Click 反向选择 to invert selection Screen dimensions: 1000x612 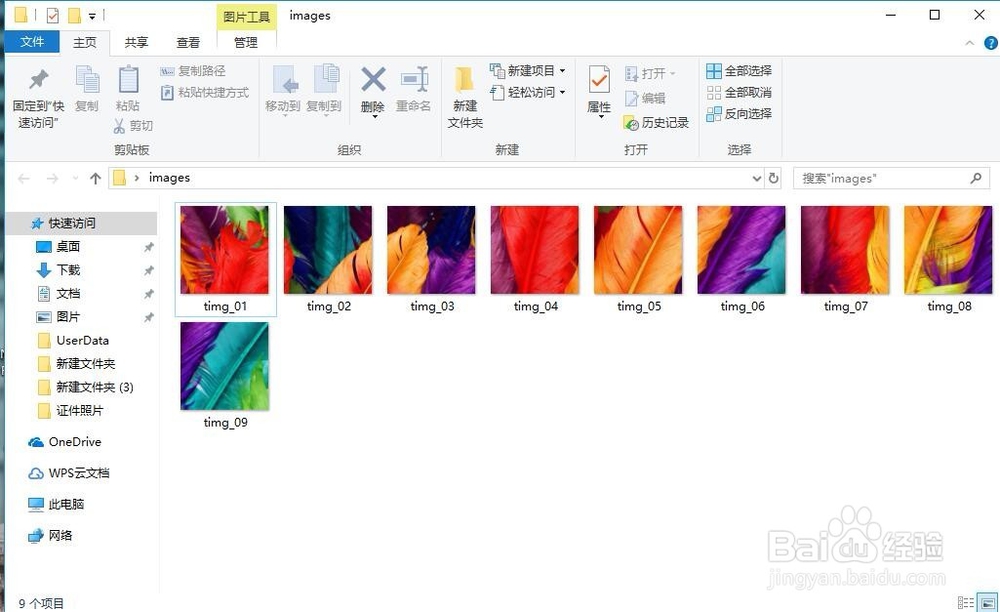[738, 113]
